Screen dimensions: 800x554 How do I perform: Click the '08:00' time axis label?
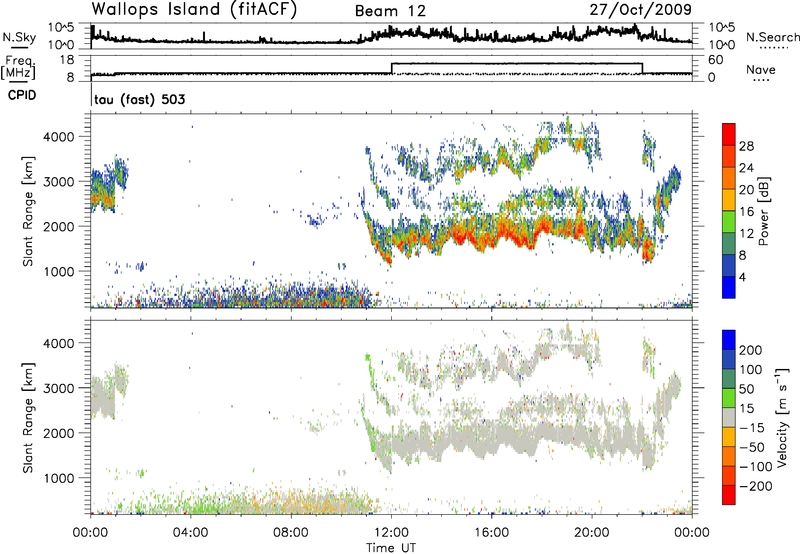(291, 532)
